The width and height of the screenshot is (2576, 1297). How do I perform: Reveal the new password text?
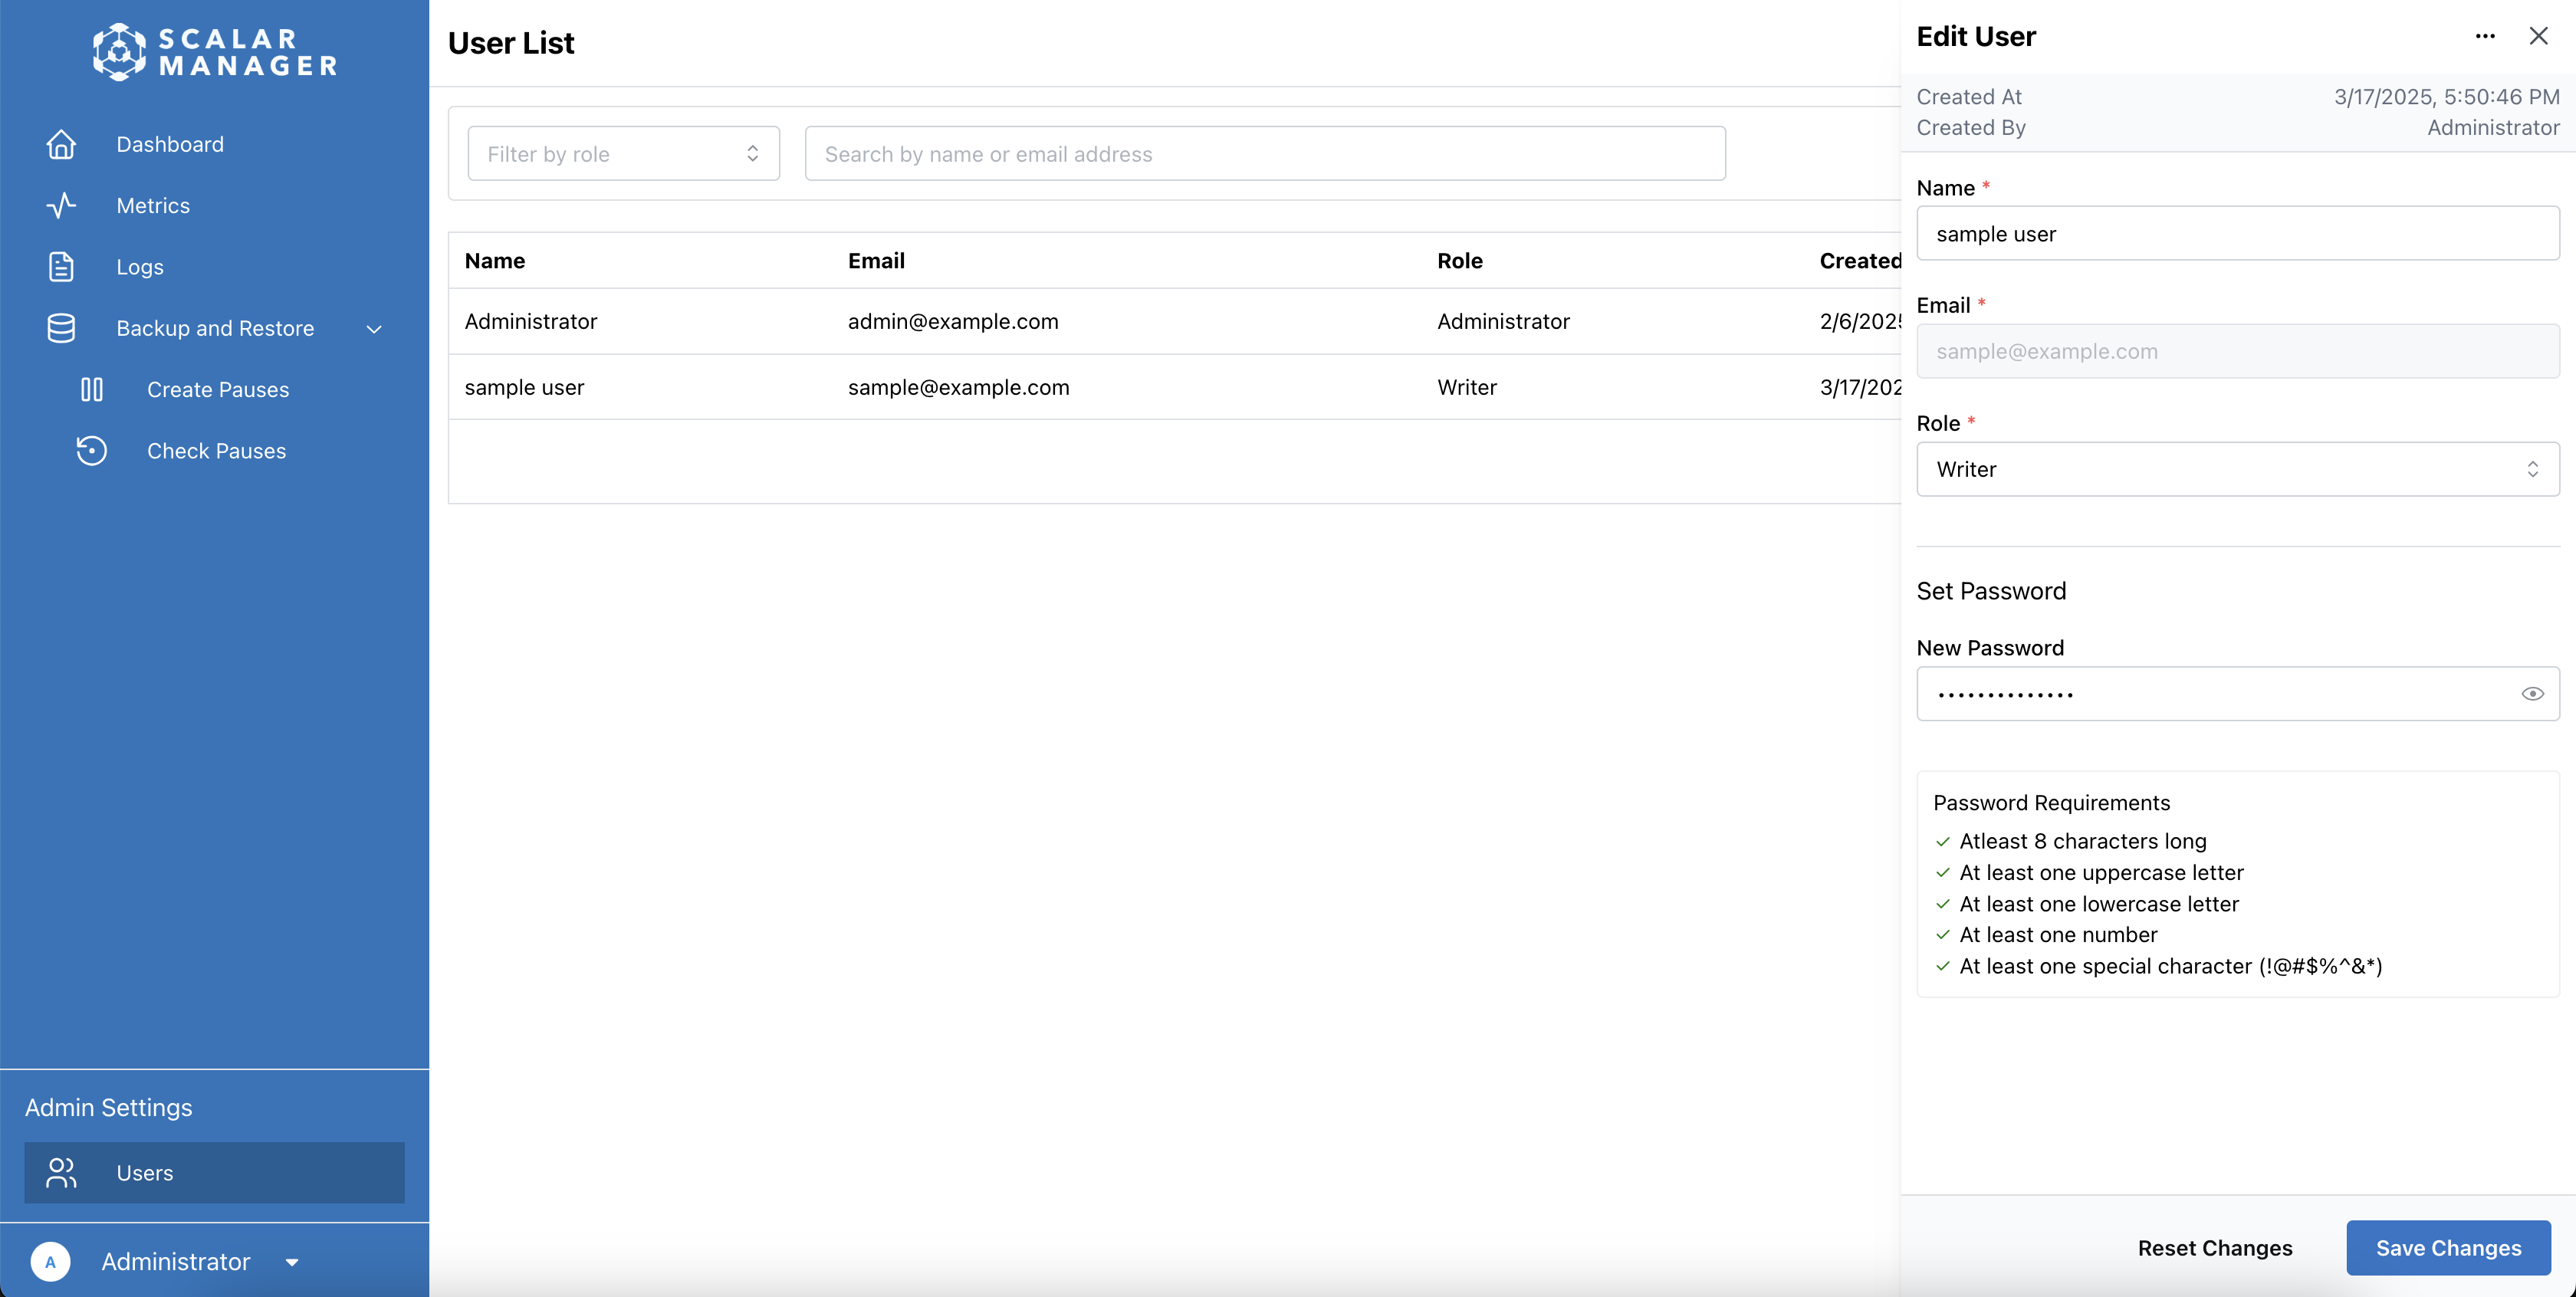tap(2532, 693)
